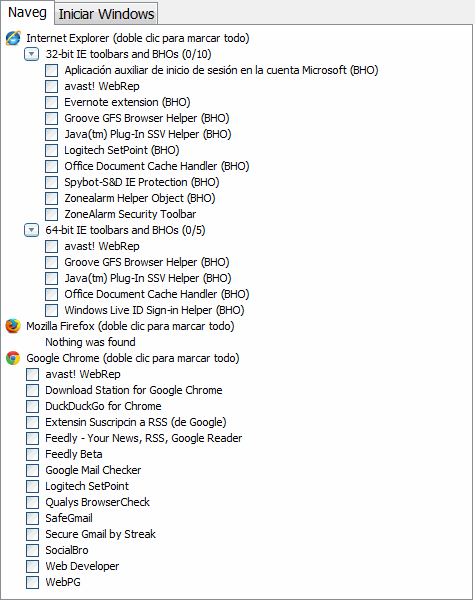The height and width of the screenshot is (601, 475).
Task: Click 'Spybot-S&D IE Protection (BHO)' text
Action: (x=142, y=182)
